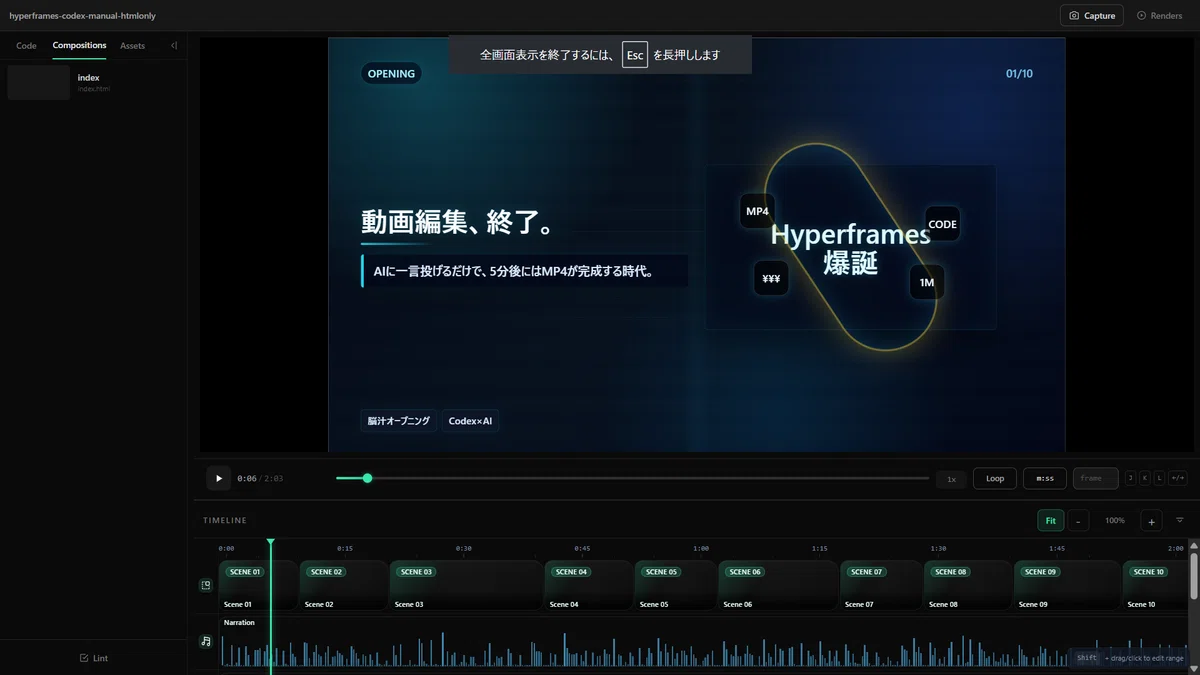
Task: Jump to 0:30 on the ruler
Action: click(x=463, y=548)
